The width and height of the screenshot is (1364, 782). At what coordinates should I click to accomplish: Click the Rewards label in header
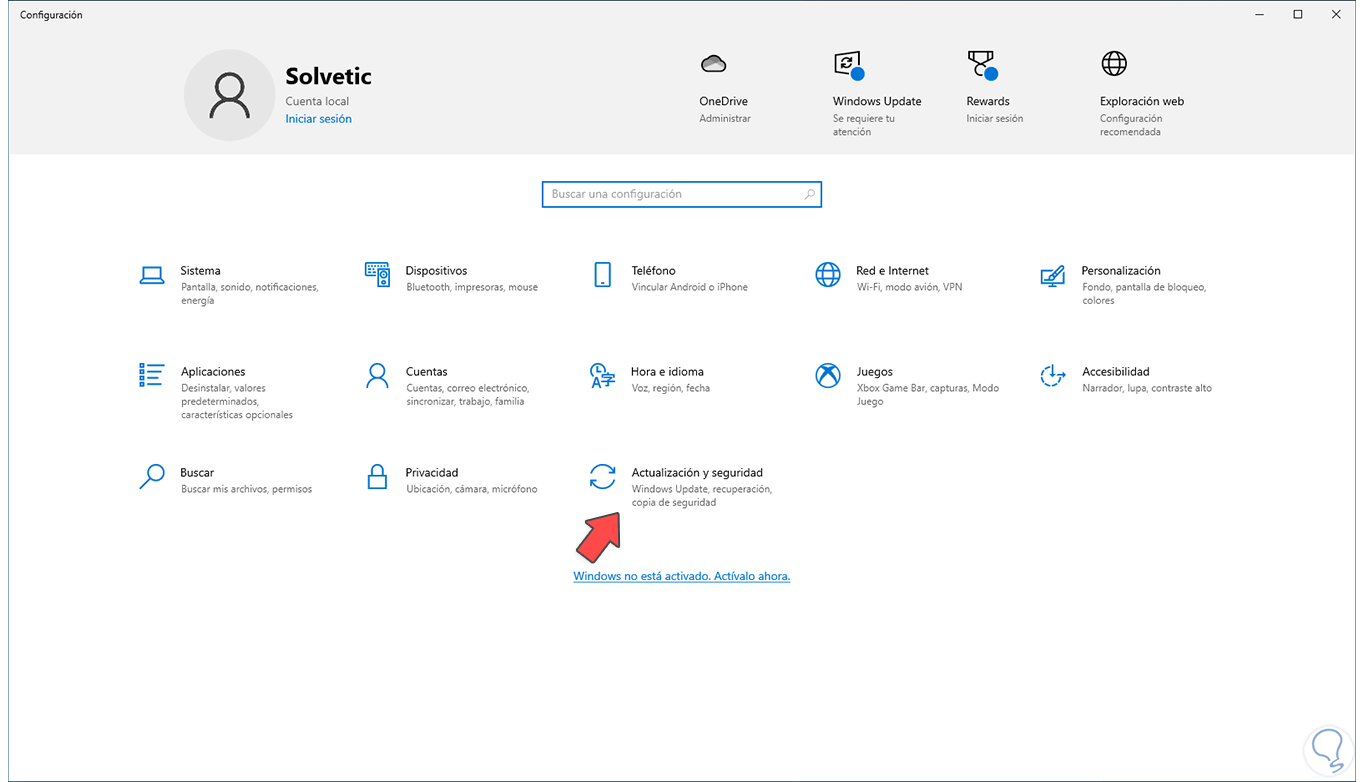988,101
